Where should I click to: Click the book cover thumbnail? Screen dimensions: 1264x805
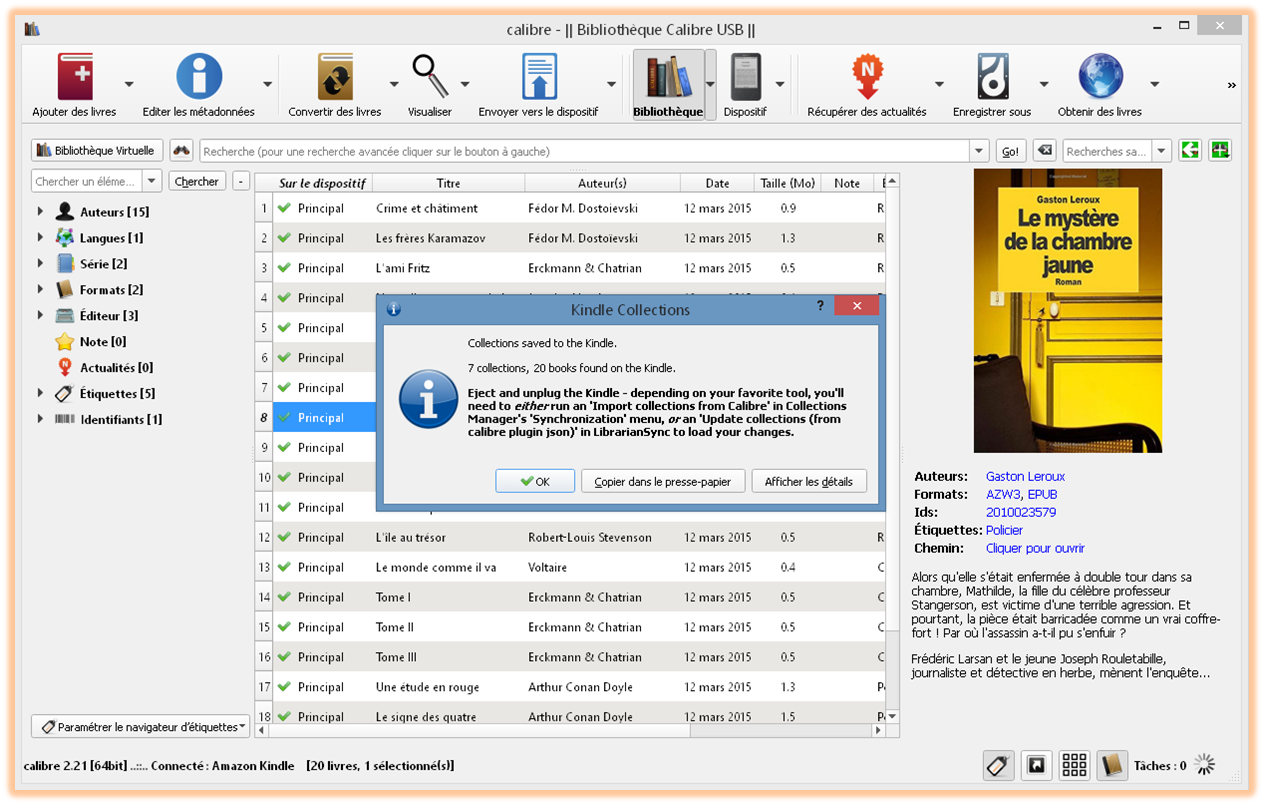1068,310
